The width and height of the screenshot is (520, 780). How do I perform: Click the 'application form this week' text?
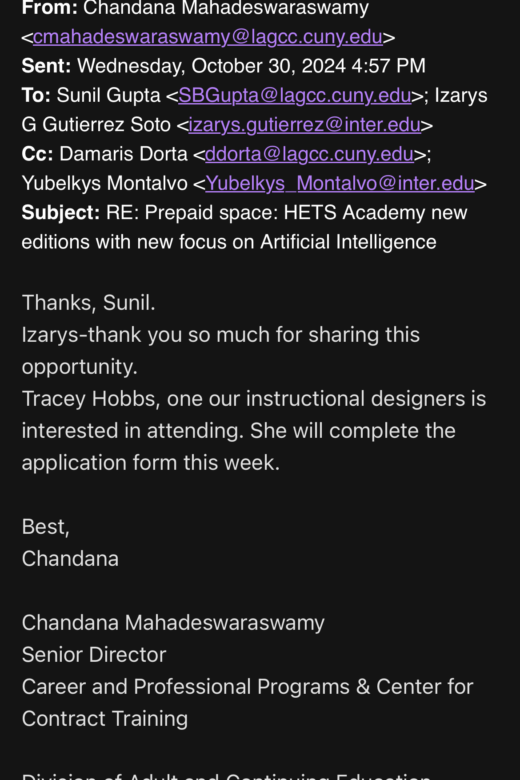click(x=151, y=463)
